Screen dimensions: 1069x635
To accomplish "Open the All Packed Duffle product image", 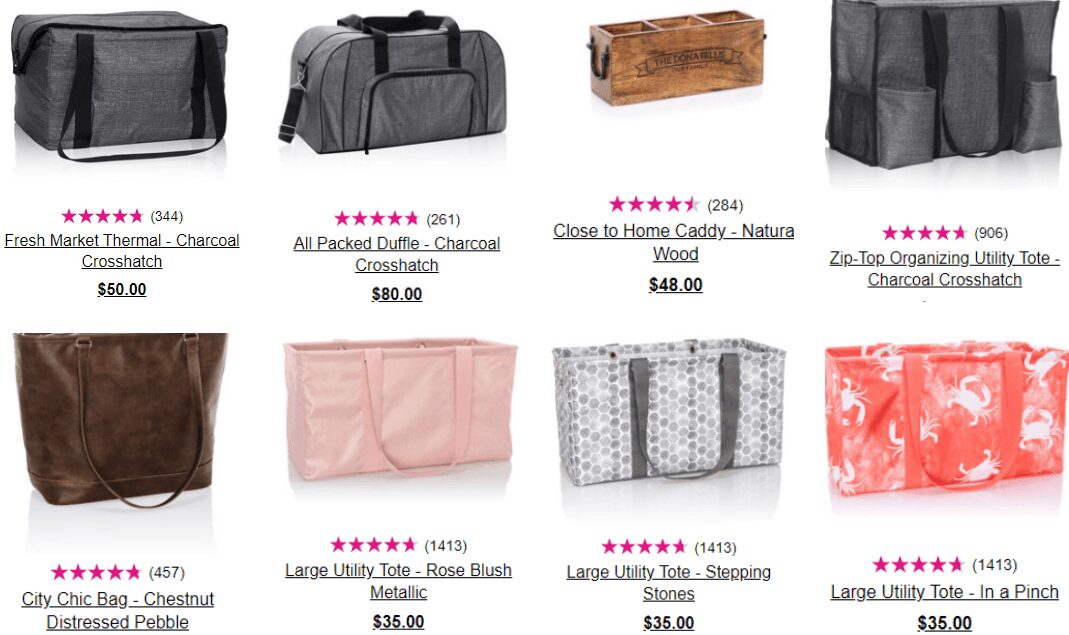I will click(x=393, y=83).
